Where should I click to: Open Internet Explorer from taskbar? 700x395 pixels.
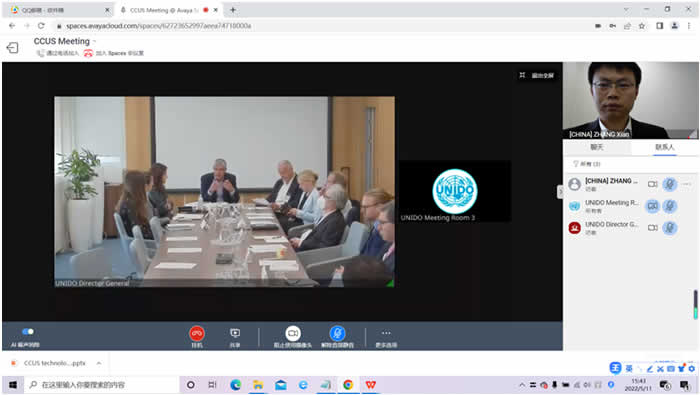click(303, 385)
